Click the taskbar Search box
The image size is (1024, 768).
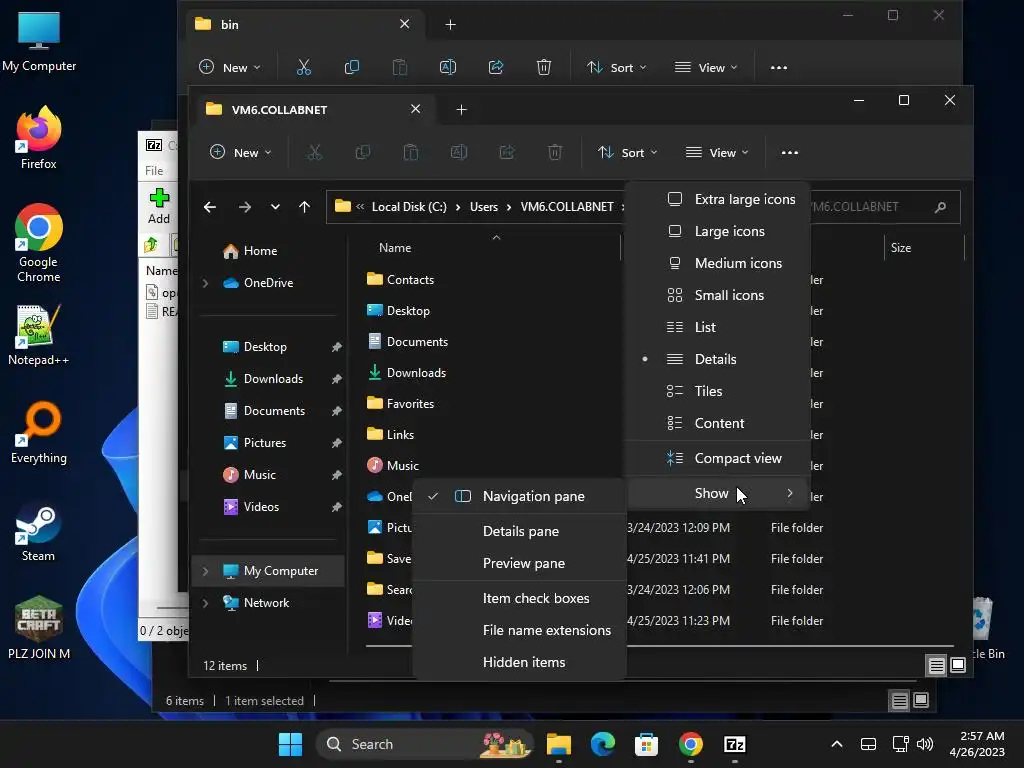point(425,744)
